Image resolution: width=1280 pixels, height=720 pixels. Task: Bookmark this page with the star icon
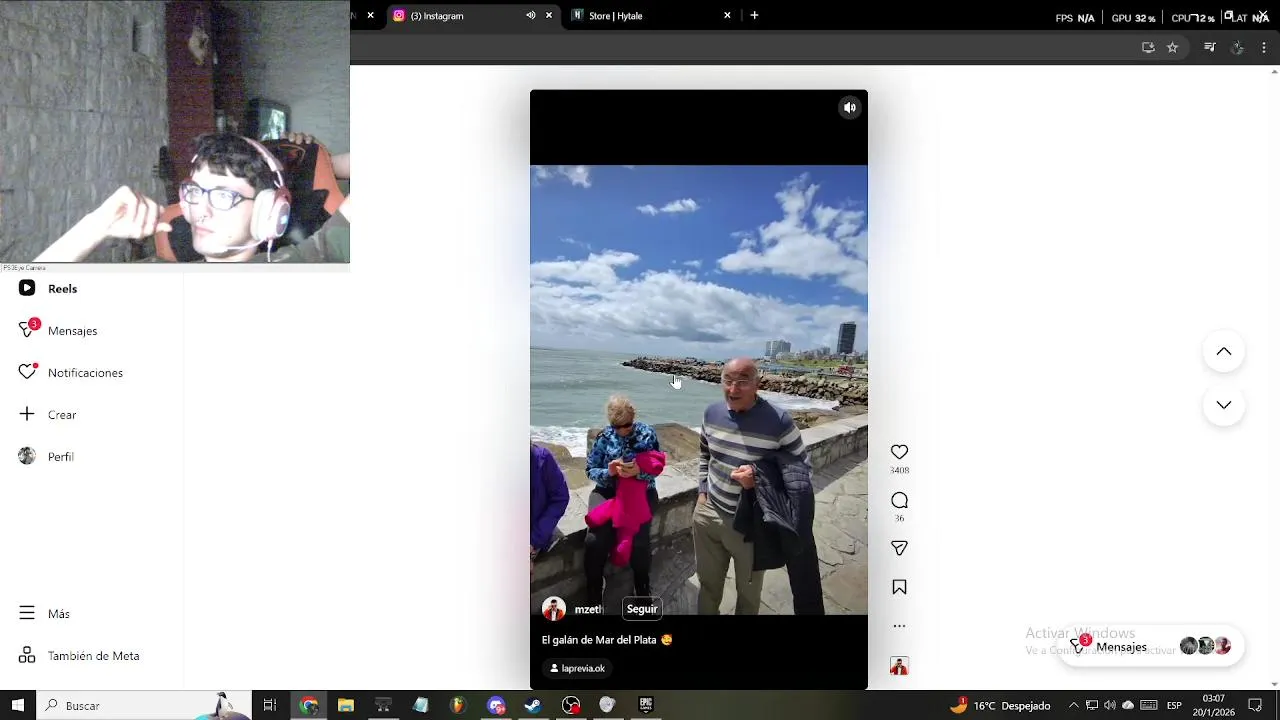click(1172, 47)
